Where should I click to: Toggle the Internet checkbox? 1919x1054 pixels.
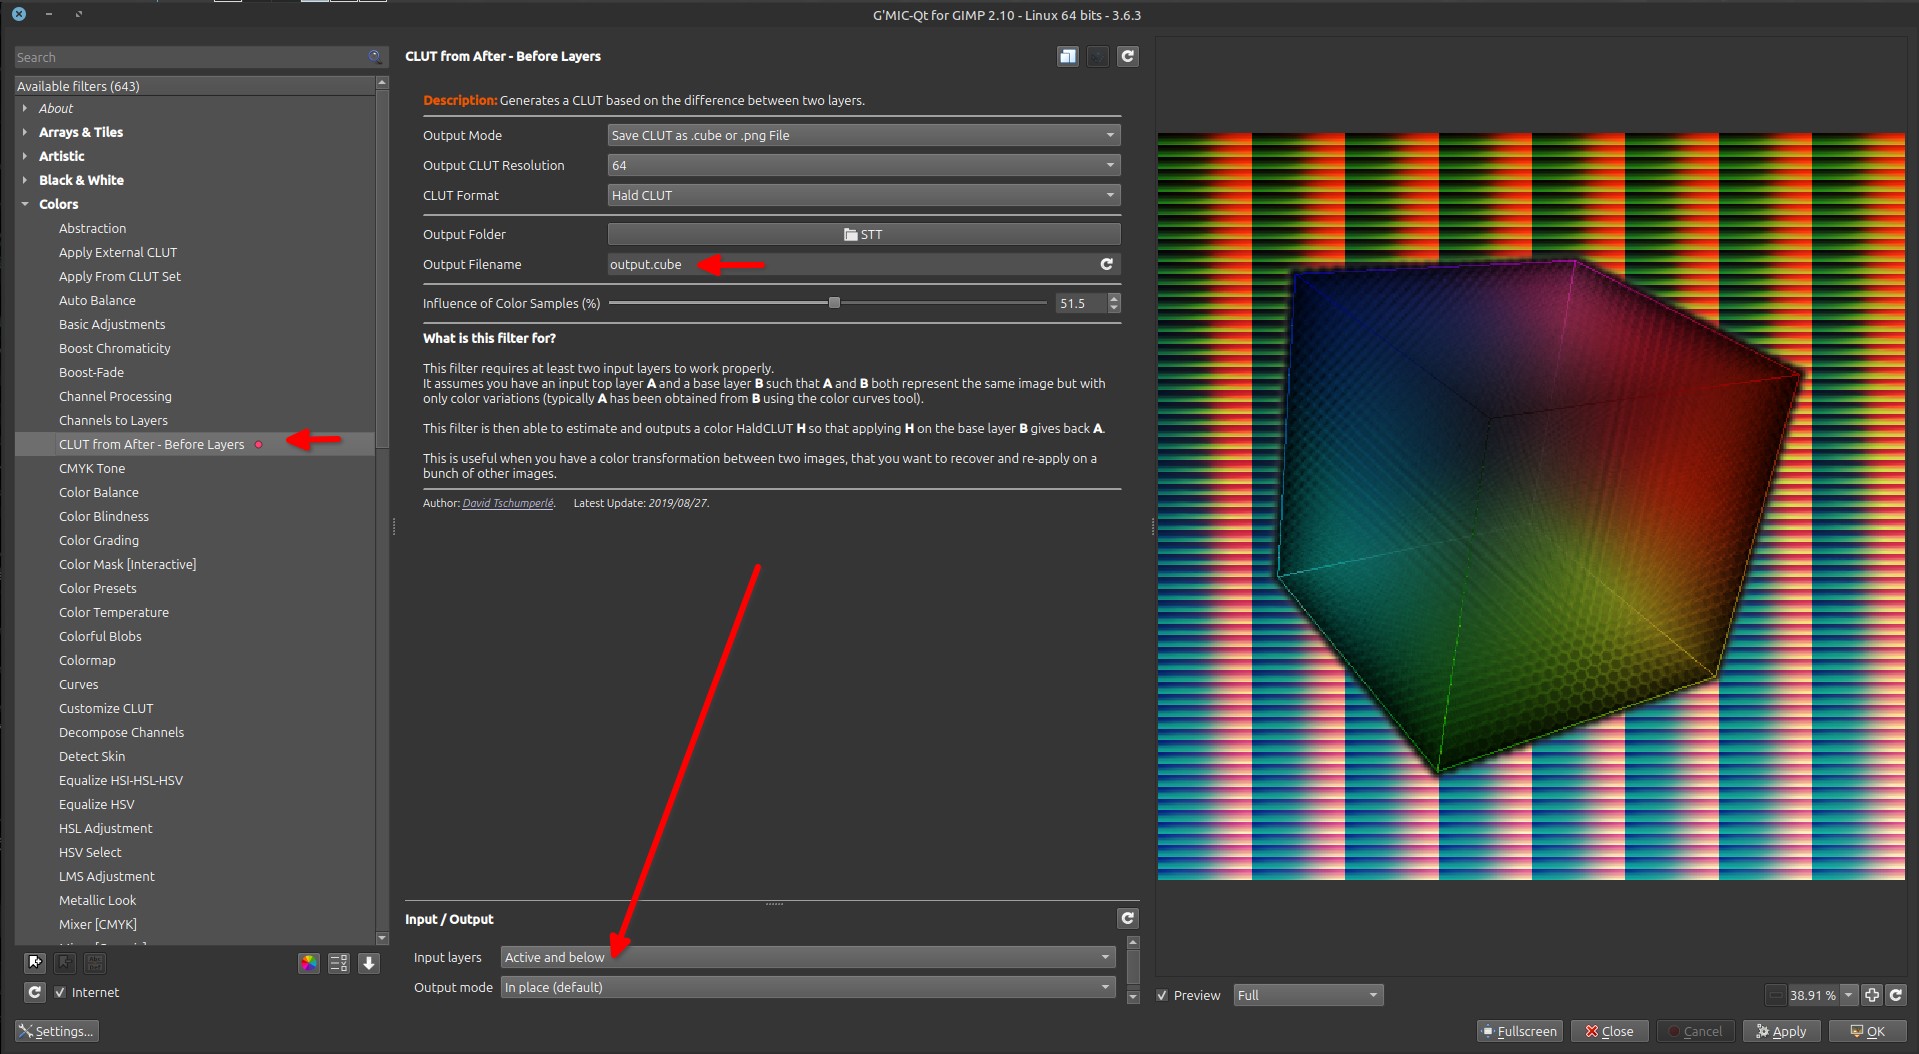(x=61, y=993)
